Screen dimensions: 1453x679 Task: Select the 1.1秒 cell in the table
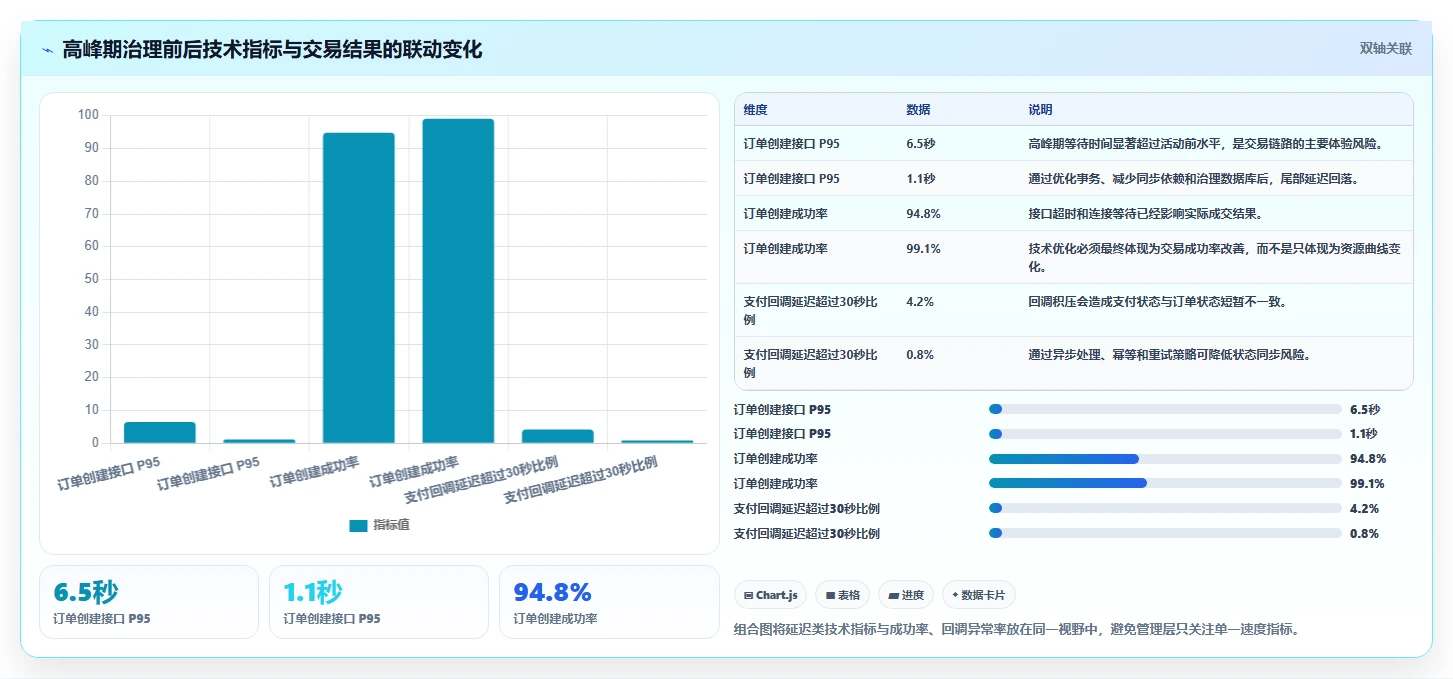coord(920,179)
